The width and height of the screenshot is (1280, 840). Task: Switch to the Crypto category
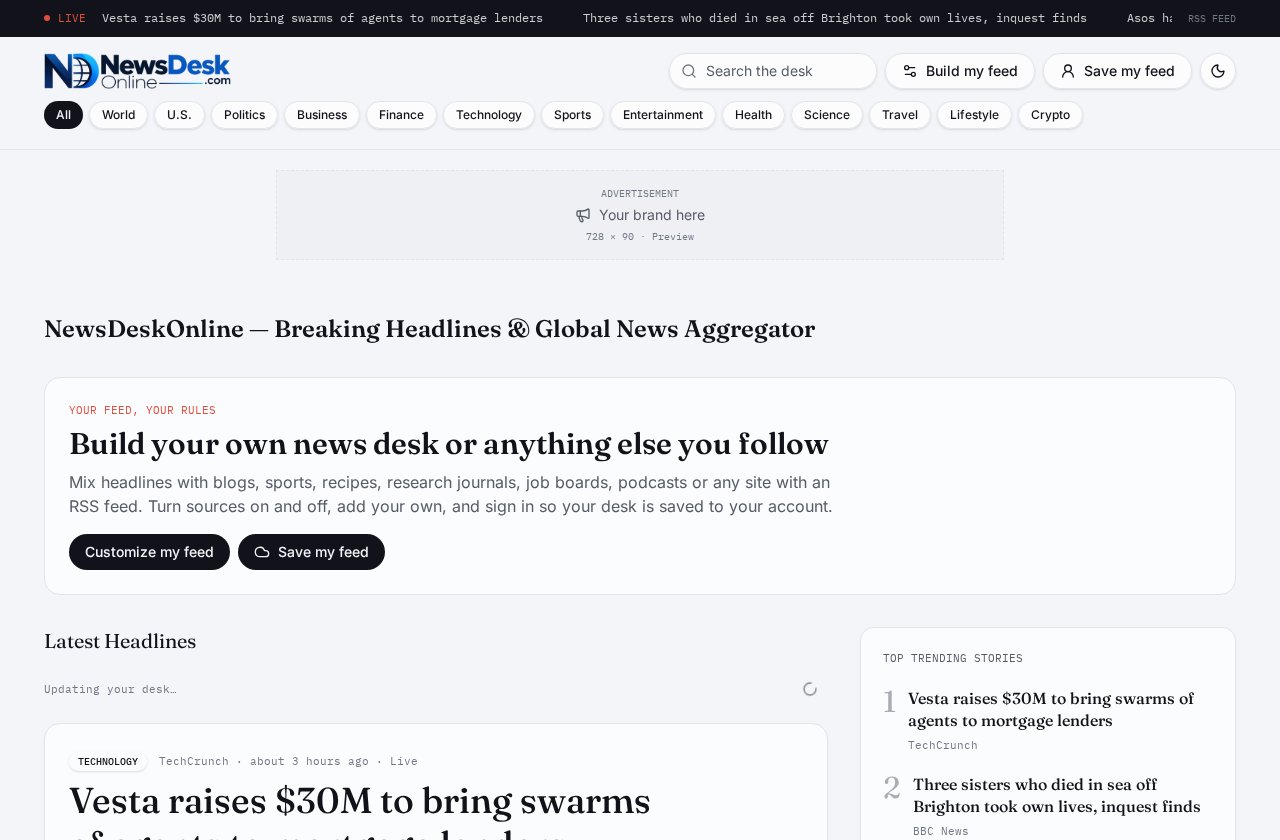[1050, 115]
